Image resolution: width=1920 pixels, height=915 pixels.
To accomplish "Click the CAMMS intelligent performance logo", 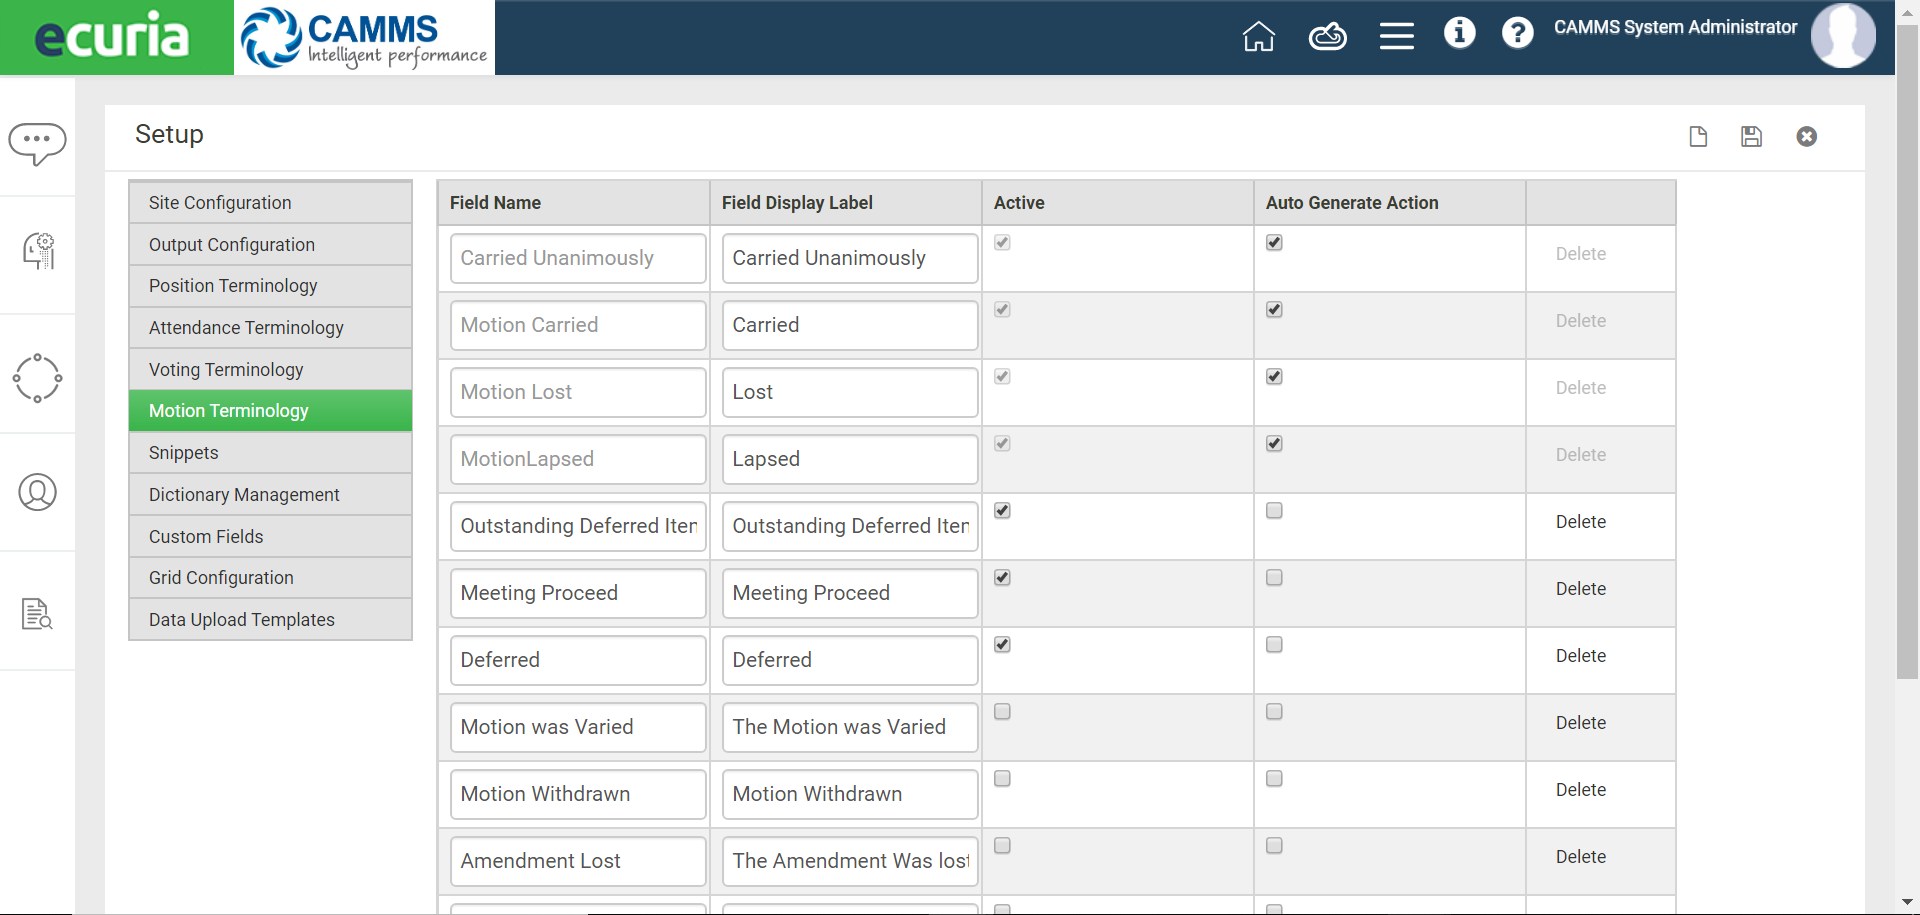I will coord(364,37).
